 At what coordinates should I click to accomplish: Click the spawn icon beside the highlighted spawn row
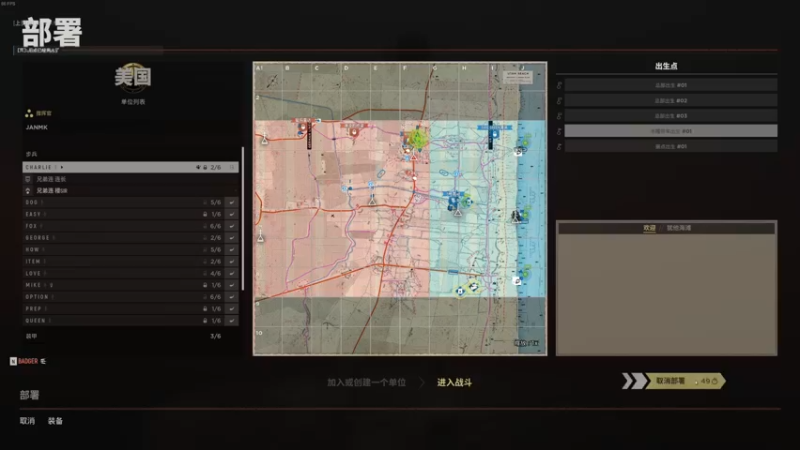(559, 131)
